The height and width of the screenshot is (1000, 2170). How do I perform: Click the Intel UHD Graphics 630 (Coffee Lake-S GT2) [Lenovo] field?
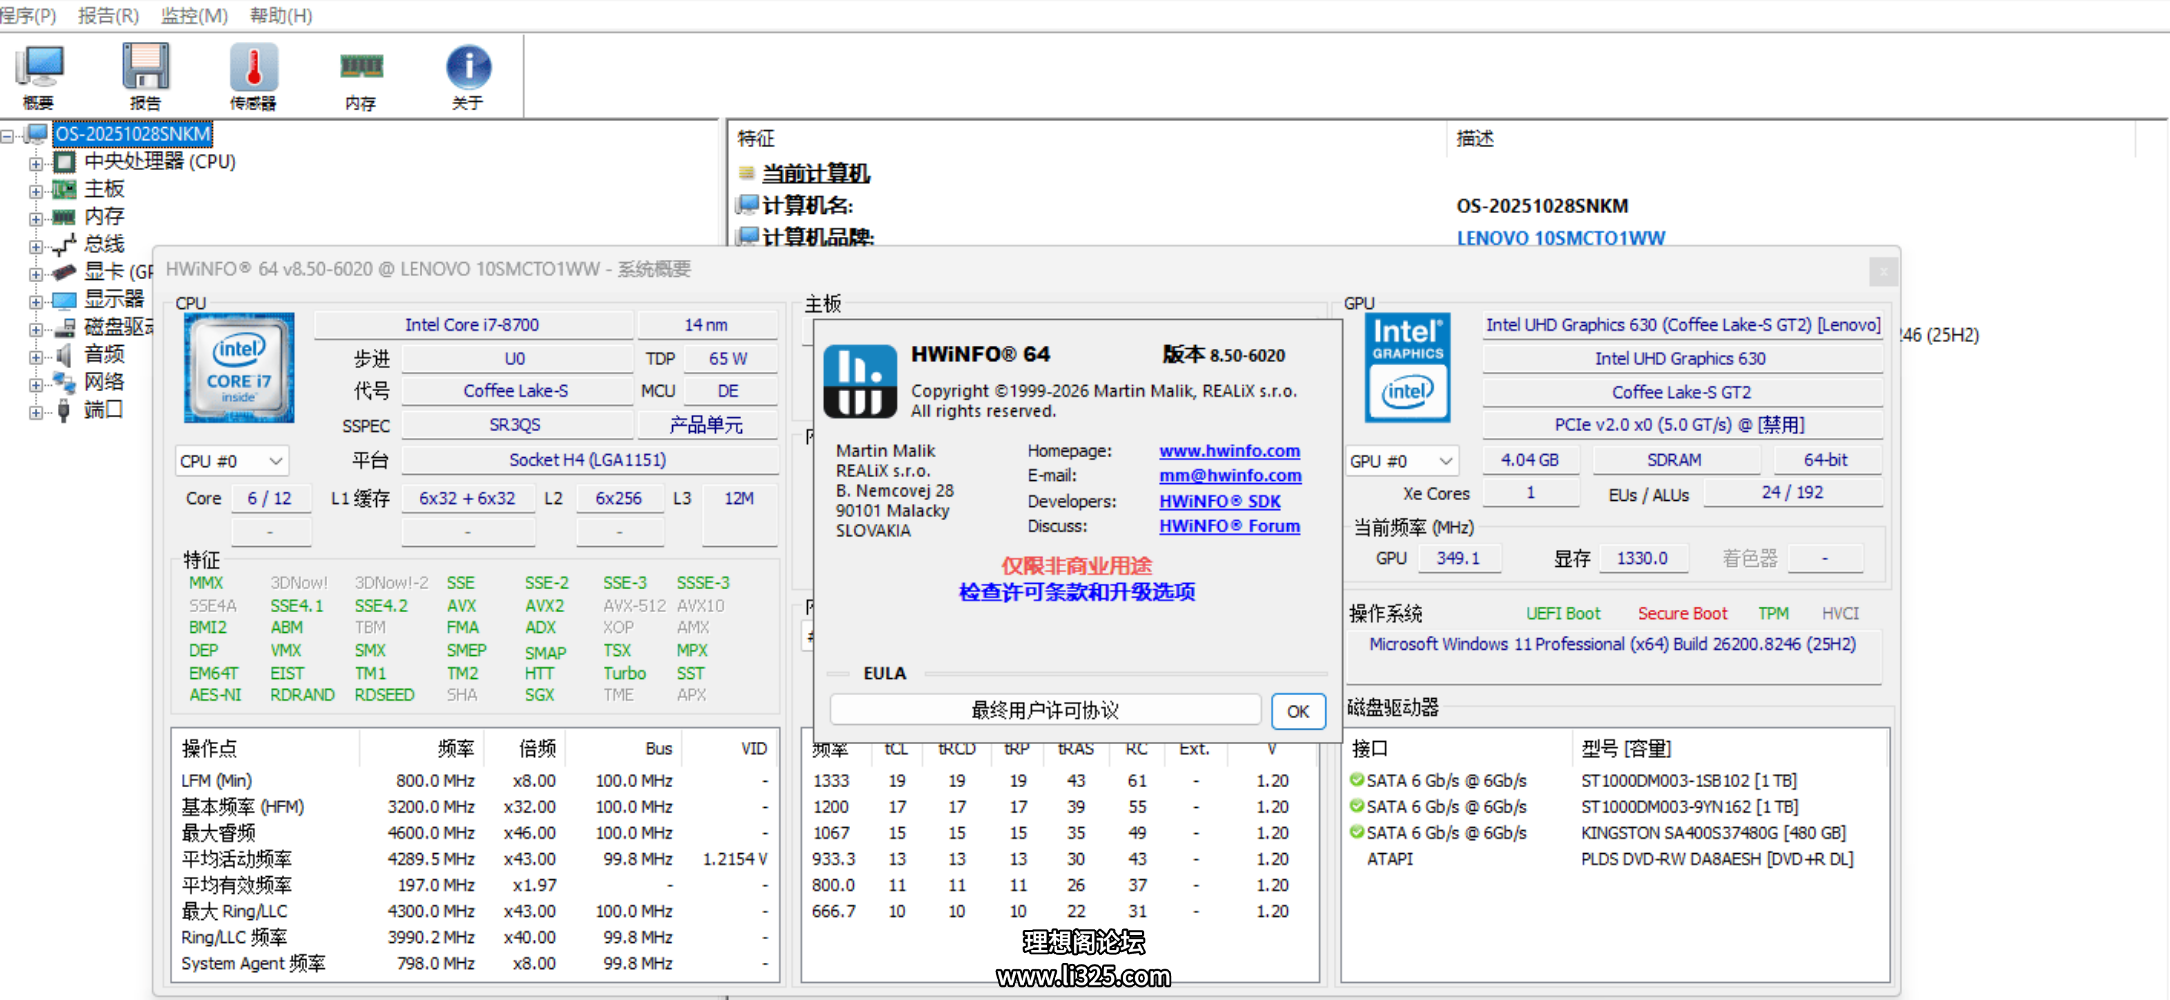tap(1683, 325)
